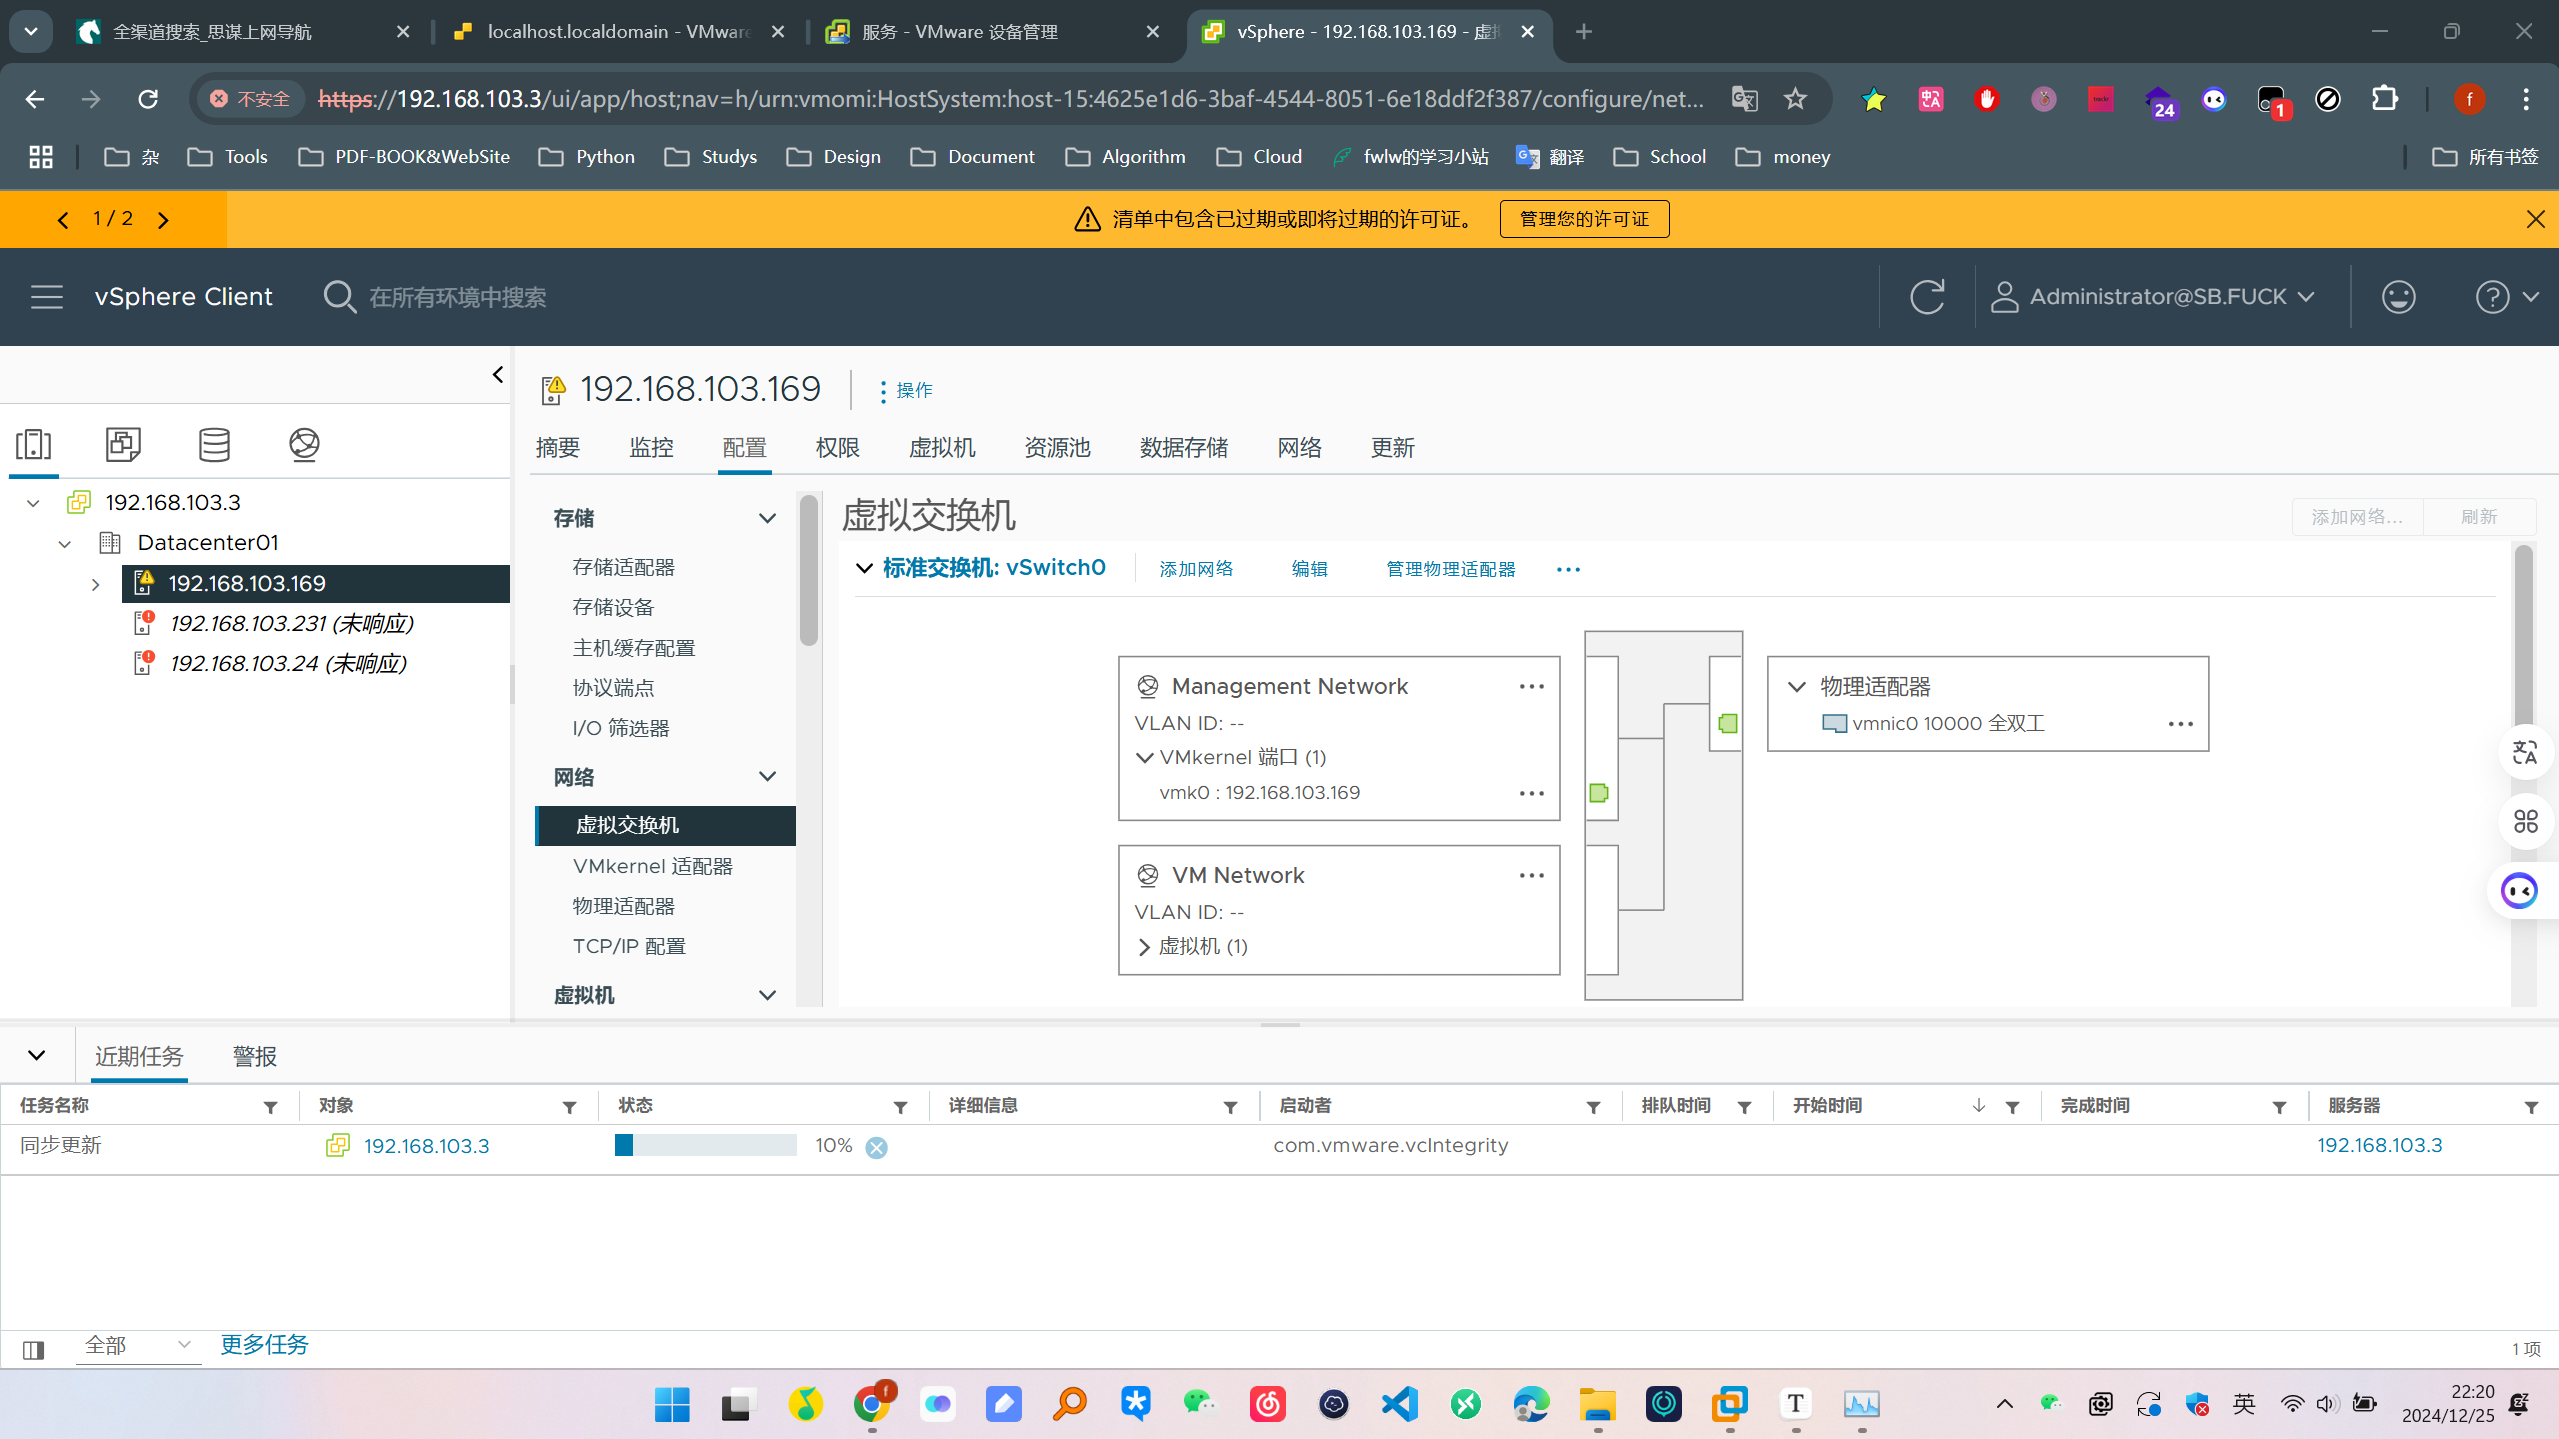
Task: Open the 操作 actions menu
Action: (x=905, y=390)
